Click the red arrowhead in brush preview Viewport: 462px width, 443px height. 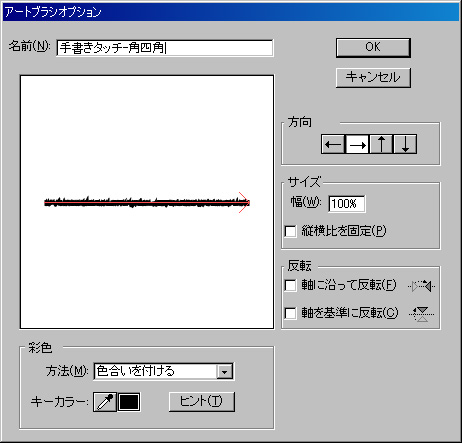coord(244,202)
